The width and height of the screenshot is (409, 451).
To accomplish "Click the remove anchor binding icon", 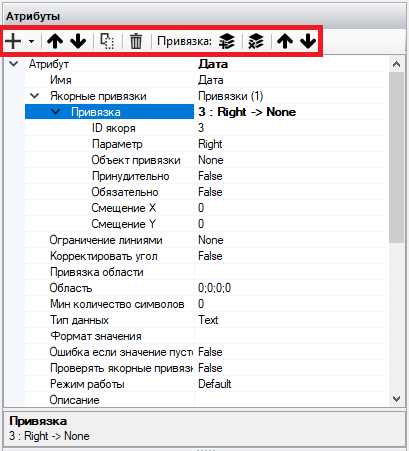I will pyautogui.click(x=256, y=41).
